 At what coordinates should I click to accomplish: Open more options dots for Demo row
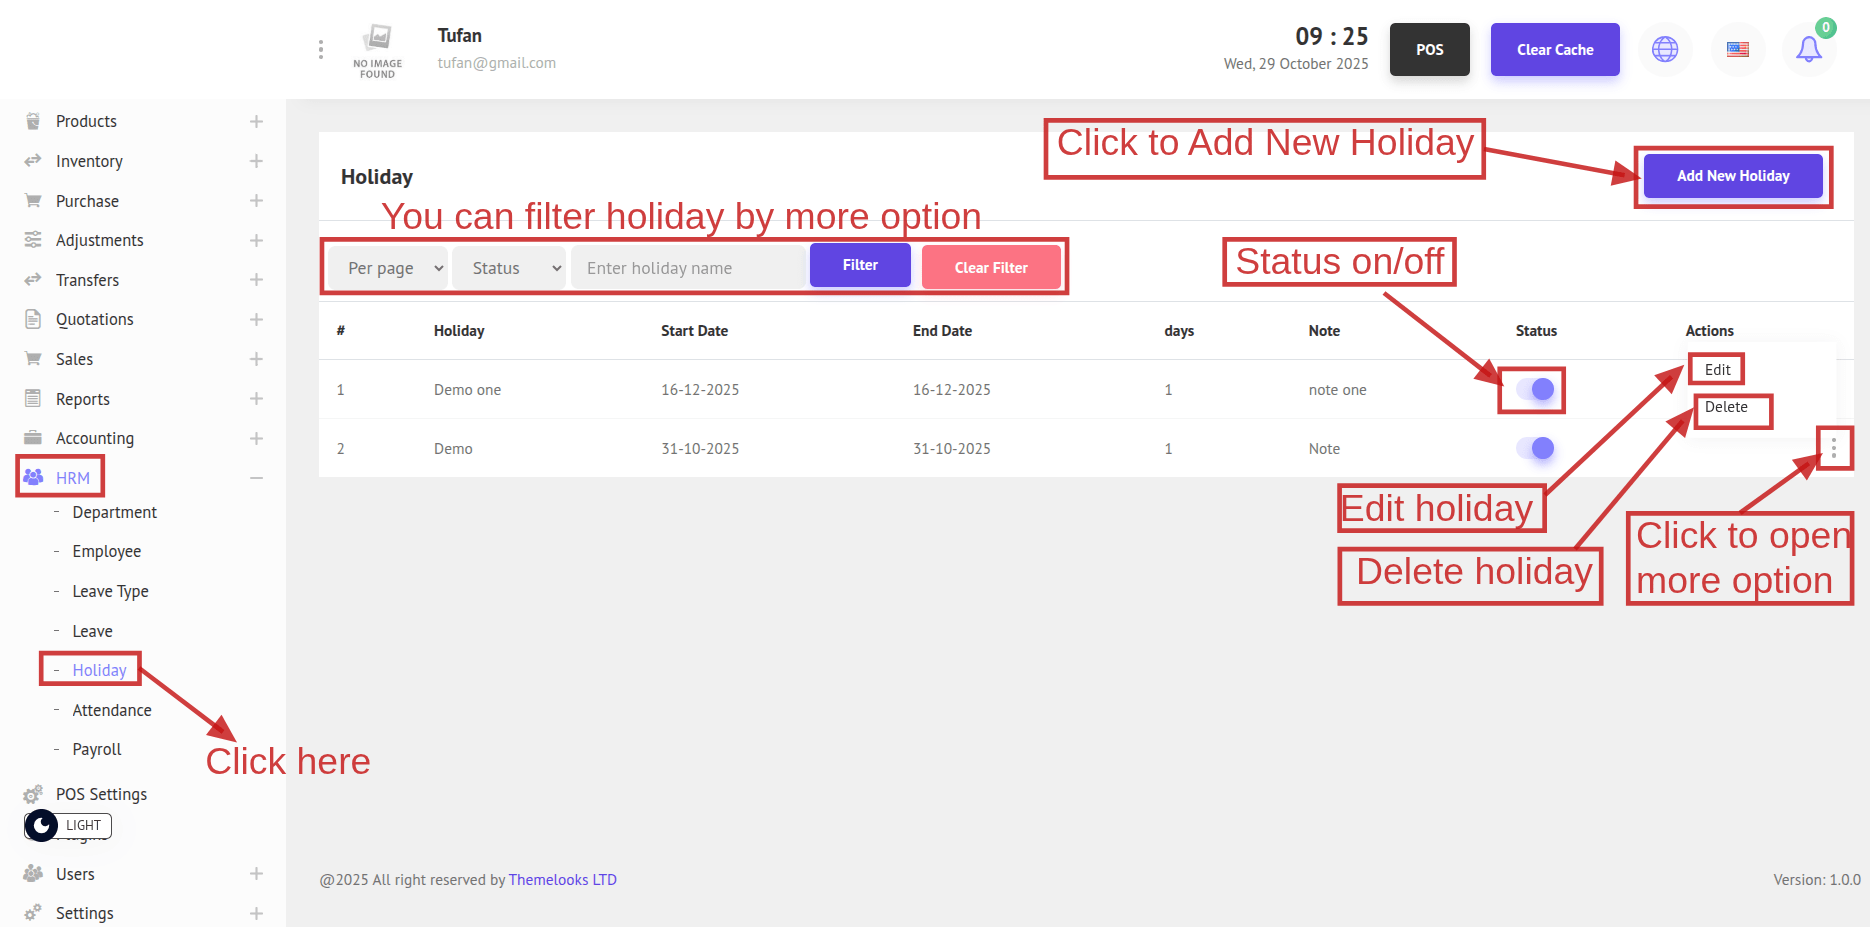click(1833, 448)
